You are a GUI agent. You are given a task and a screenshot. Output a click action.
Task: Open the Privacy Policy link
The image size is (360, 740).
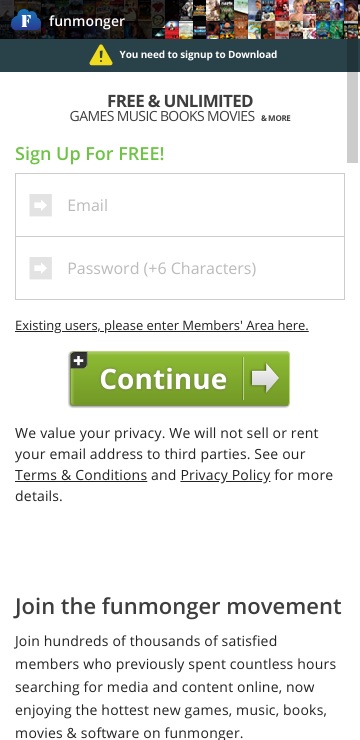pyautogui.click(x=226, y=475)
